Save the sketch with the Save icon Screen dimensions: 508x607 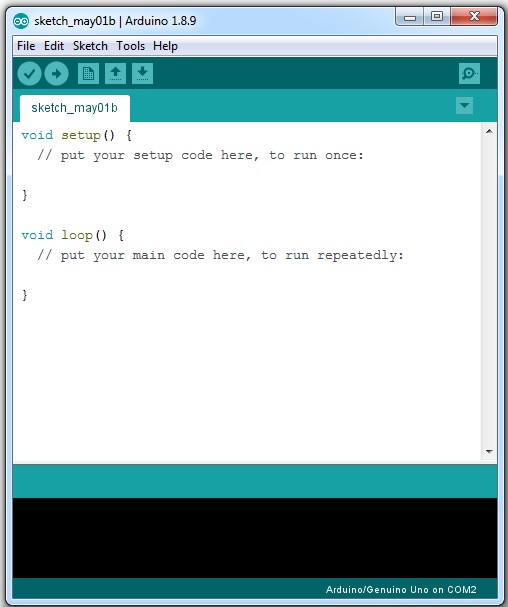pos(142,74)
